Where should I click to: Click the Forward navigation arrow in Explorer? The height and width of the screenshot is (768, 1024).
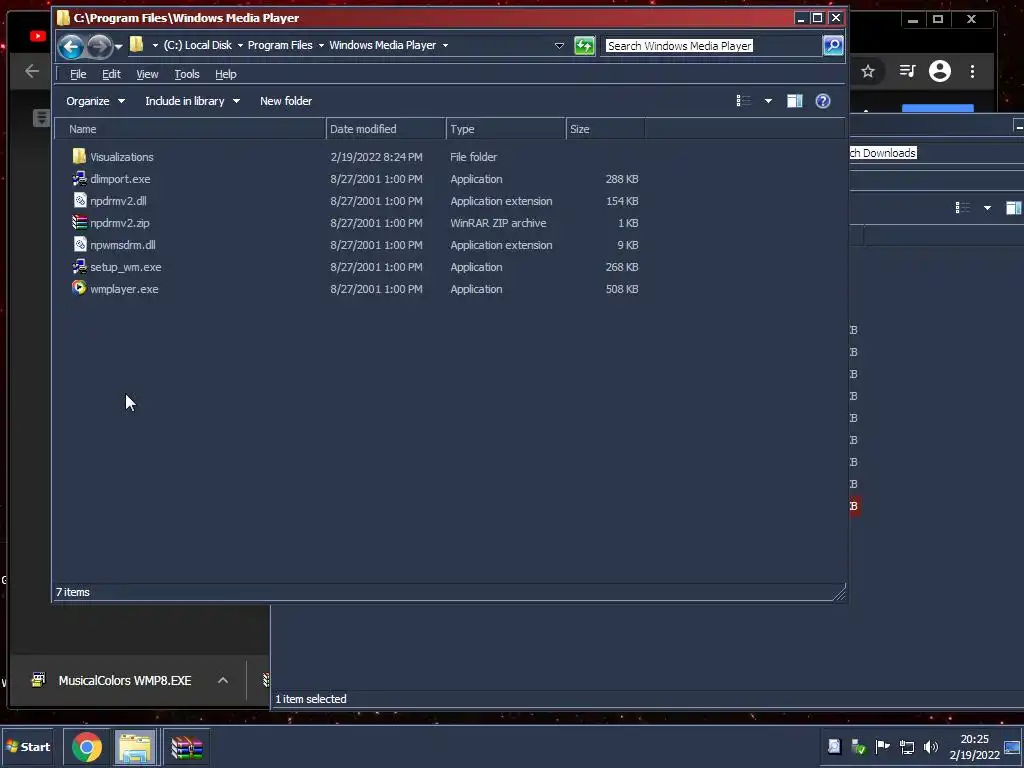pos(99,46)
